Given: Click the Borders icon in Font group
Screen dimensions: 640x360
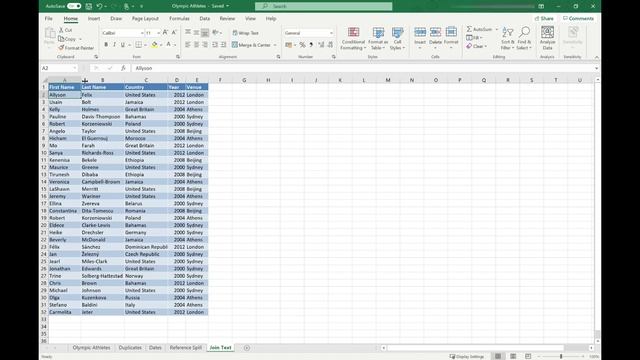Looking at the screenshot, I should tap(139, 44).
